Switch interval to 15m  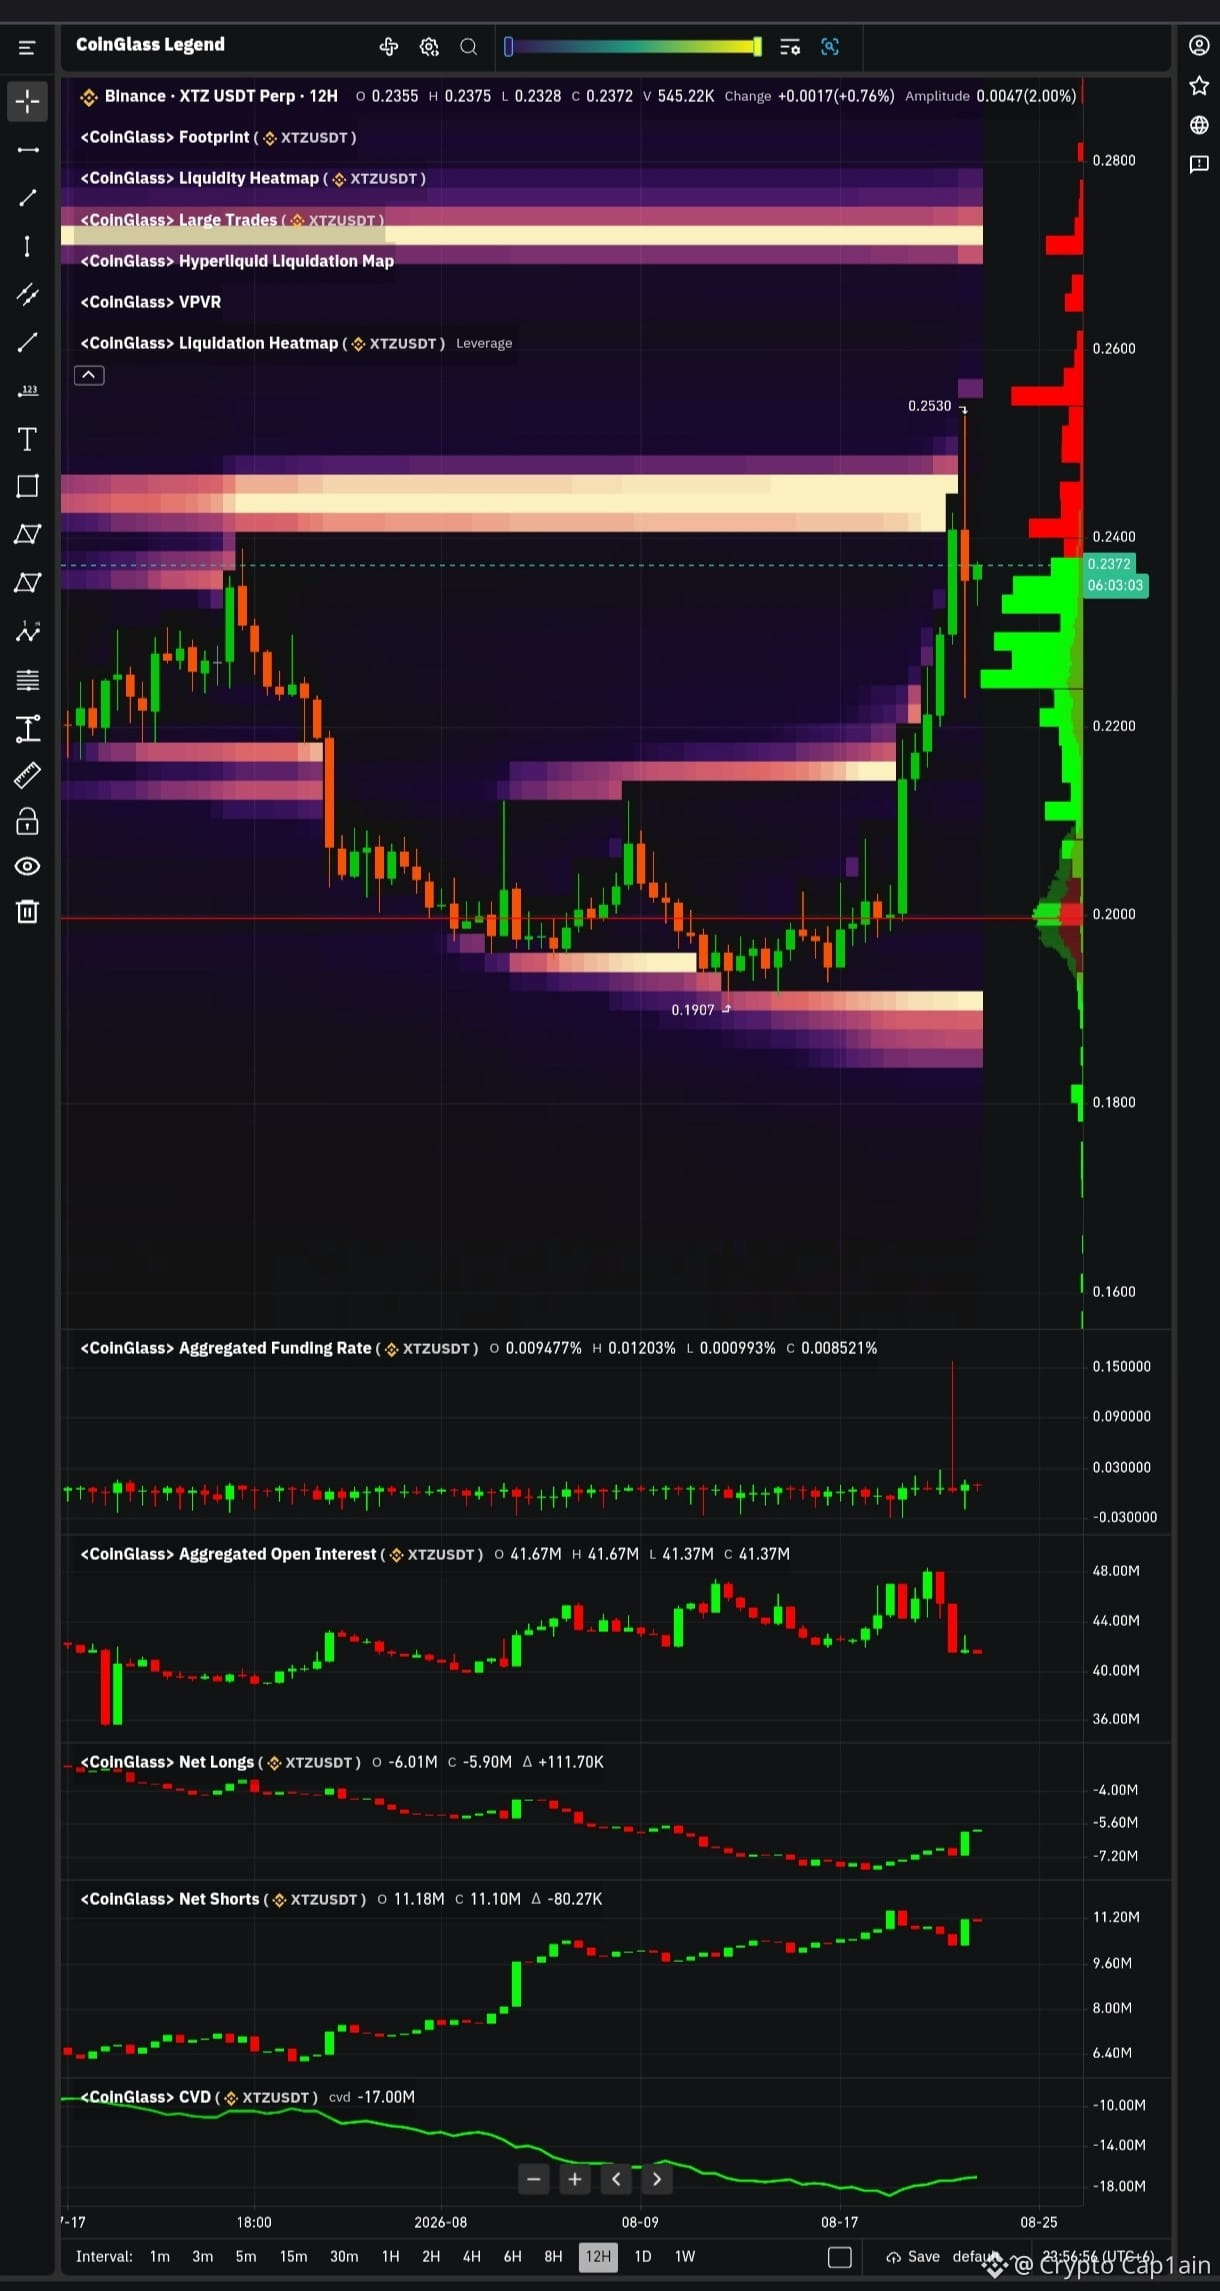[293, 2256]
